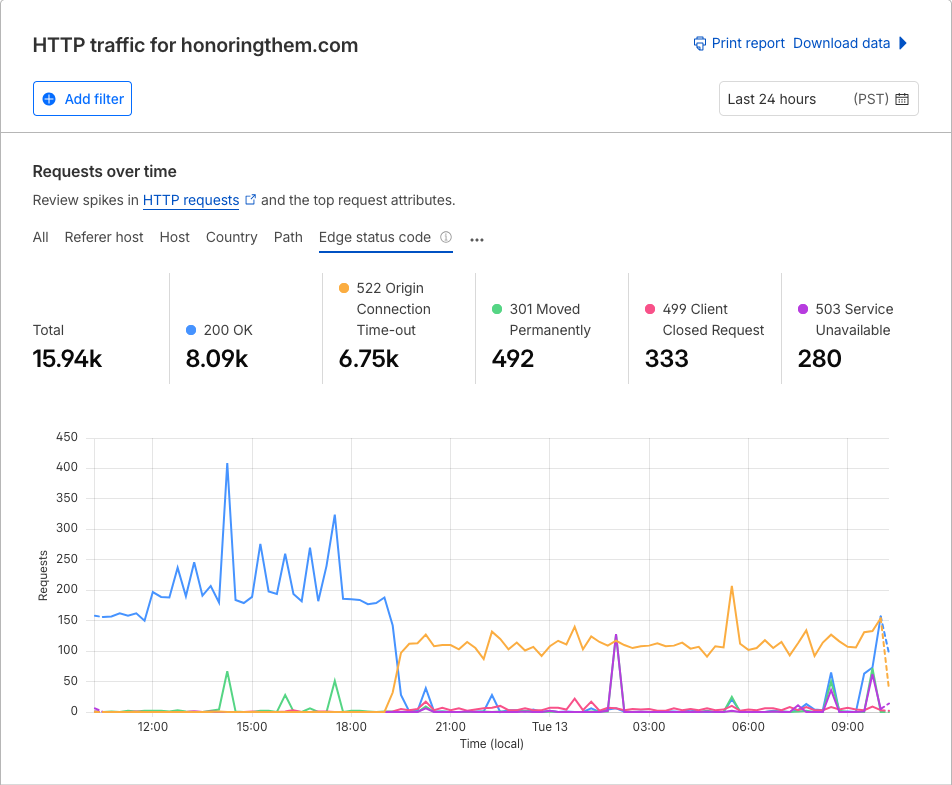Image resolution: width=952 pixels, height=785 pixels.
Task: Switch to the Referer host tab
Action: coord(104,237)
